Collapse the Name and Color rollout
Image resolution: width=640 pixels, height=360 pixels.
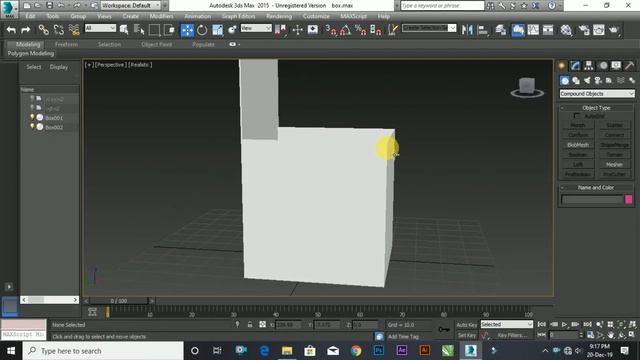point(596,187)
